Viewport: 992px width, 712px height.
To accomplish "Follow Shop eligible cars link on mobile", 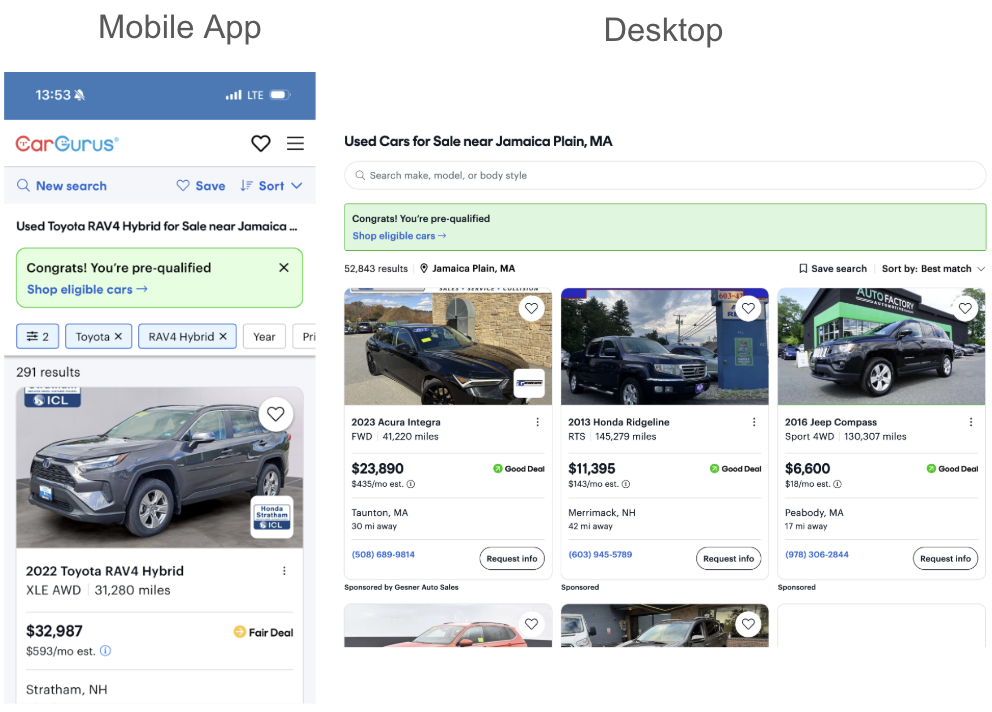I will 87,289.
